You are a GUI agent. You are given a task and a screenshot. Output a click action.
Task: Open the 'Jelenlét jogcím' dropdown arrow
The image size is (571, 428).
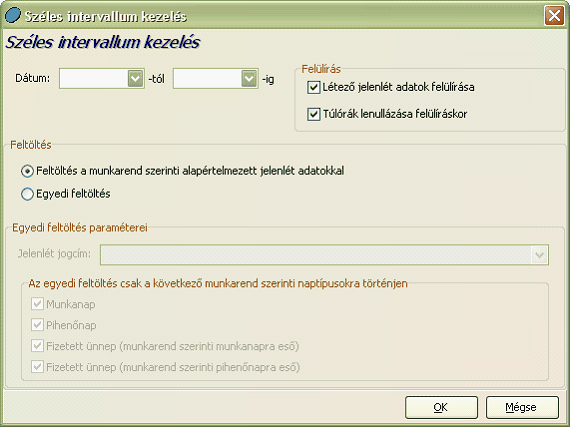(539, 255)
